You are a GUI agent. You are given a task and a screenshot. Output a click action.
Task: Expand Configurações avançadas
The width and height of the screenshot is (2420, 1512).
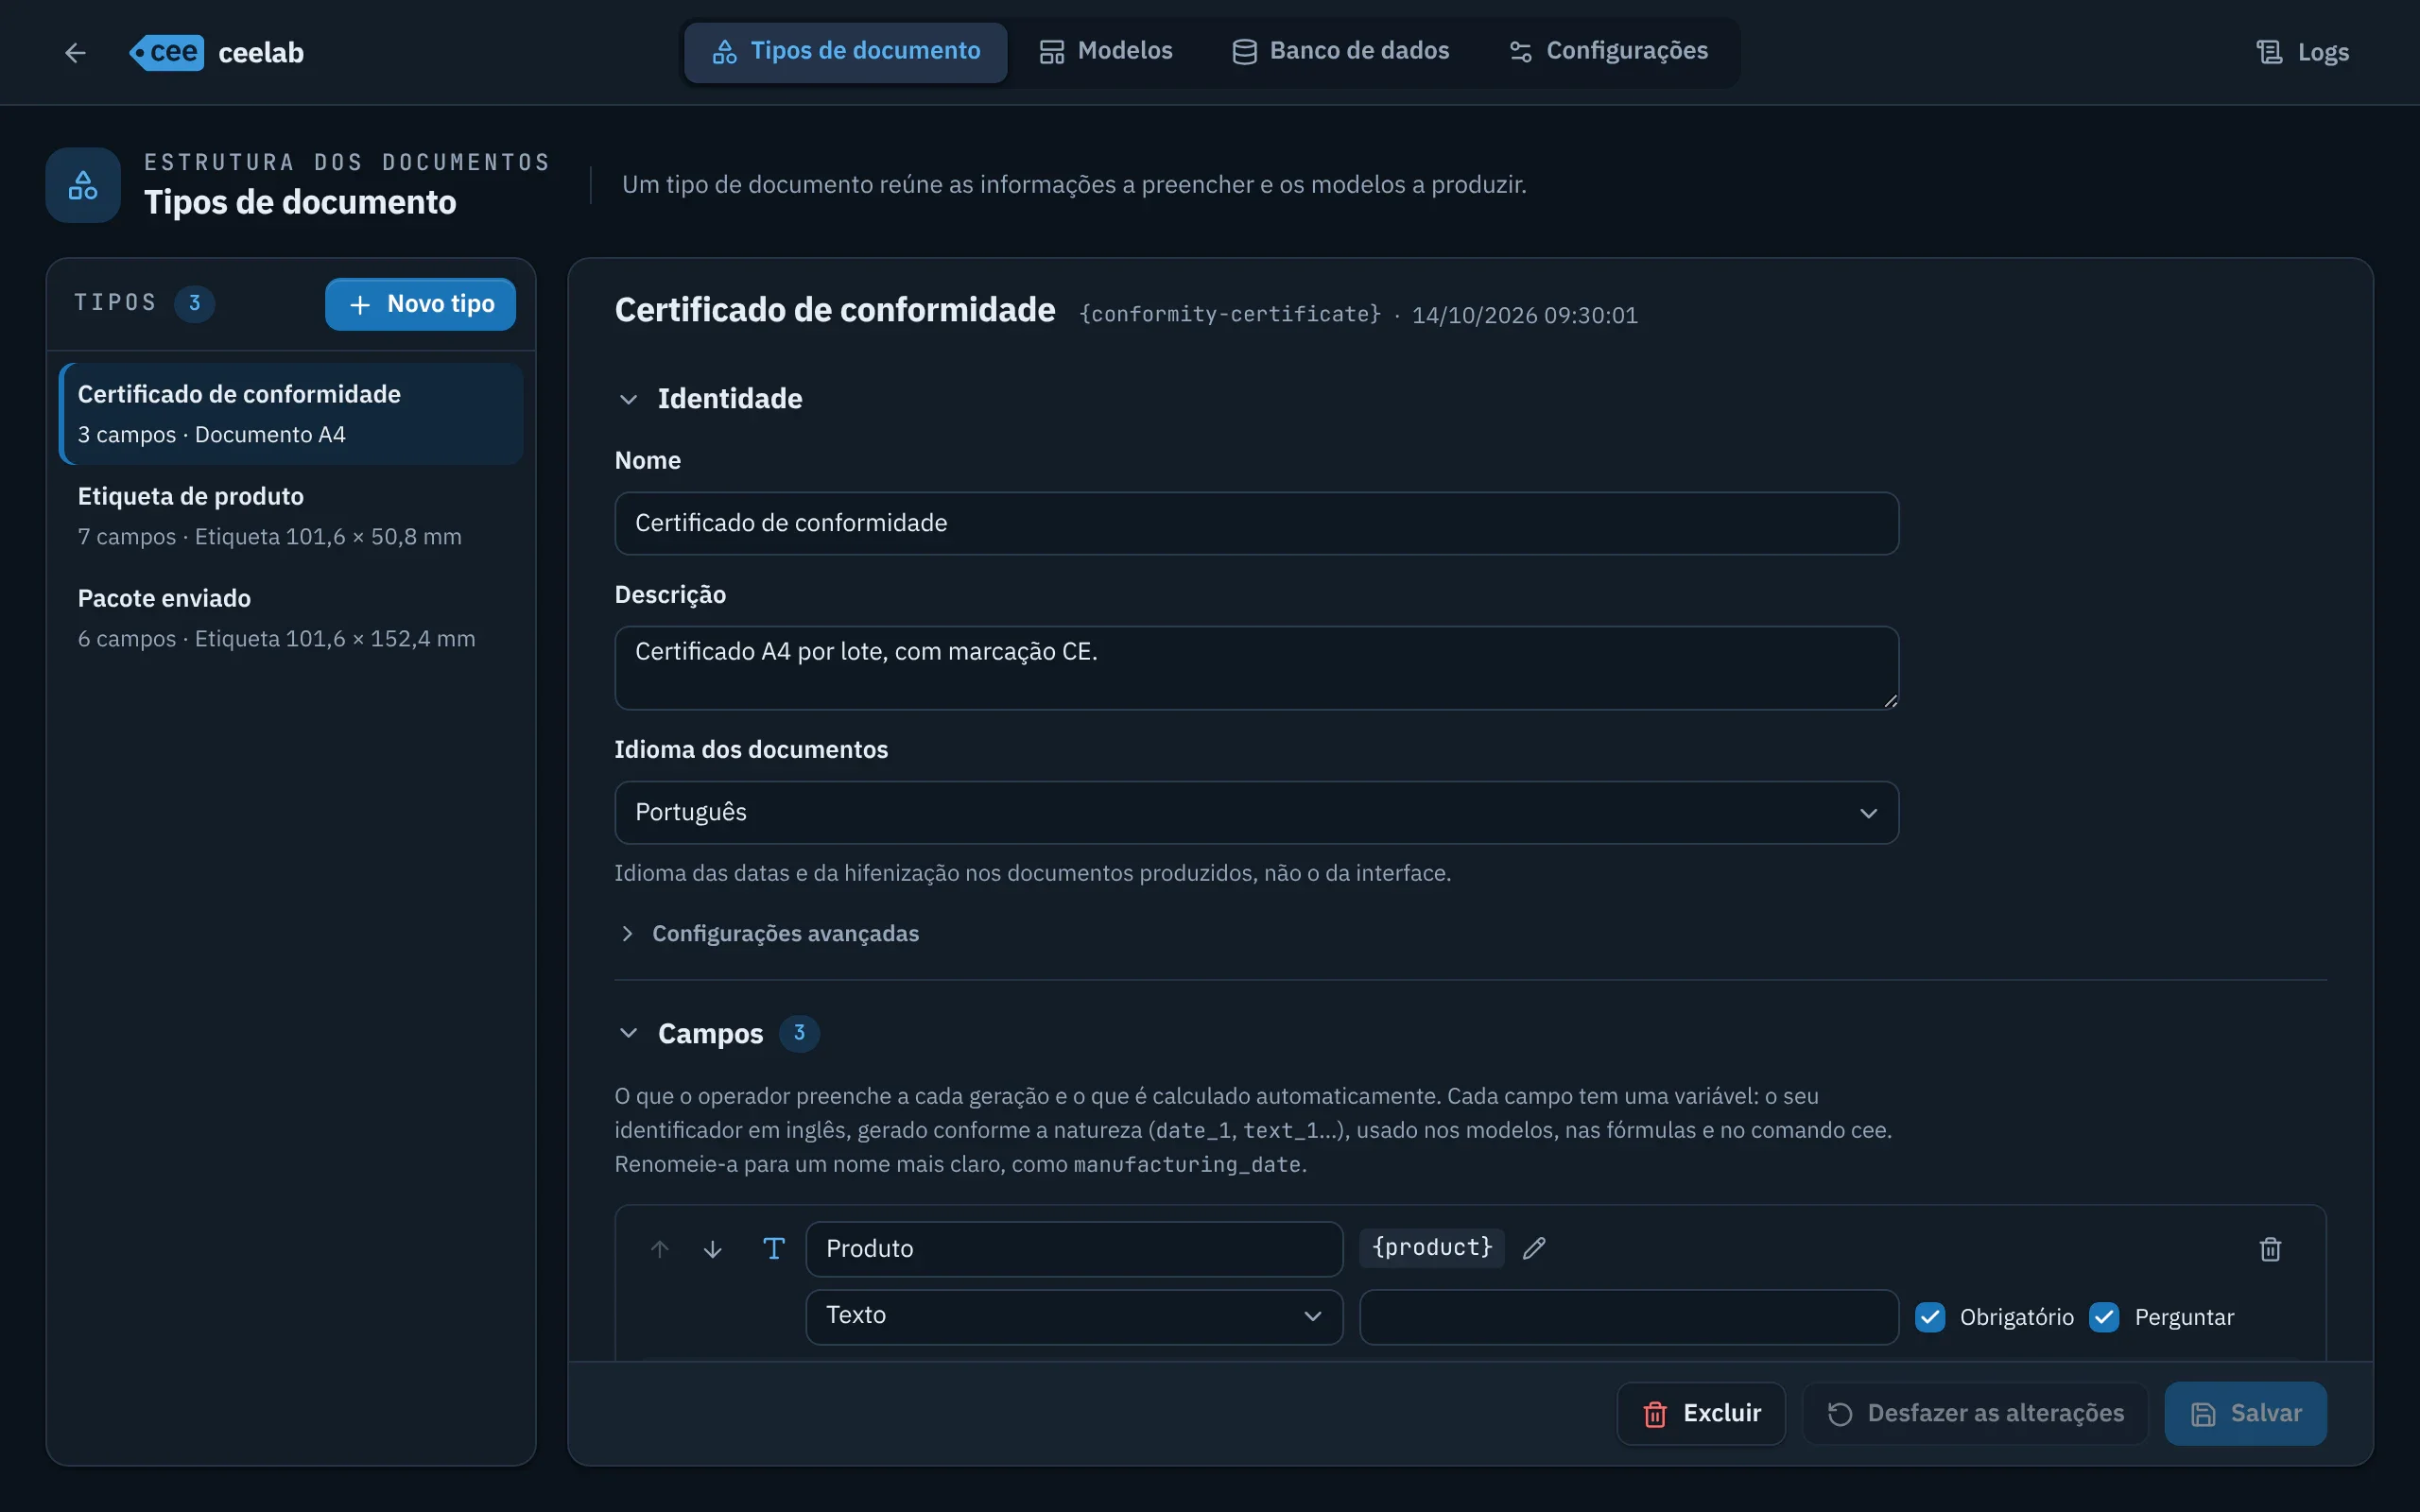coord(768,933)
